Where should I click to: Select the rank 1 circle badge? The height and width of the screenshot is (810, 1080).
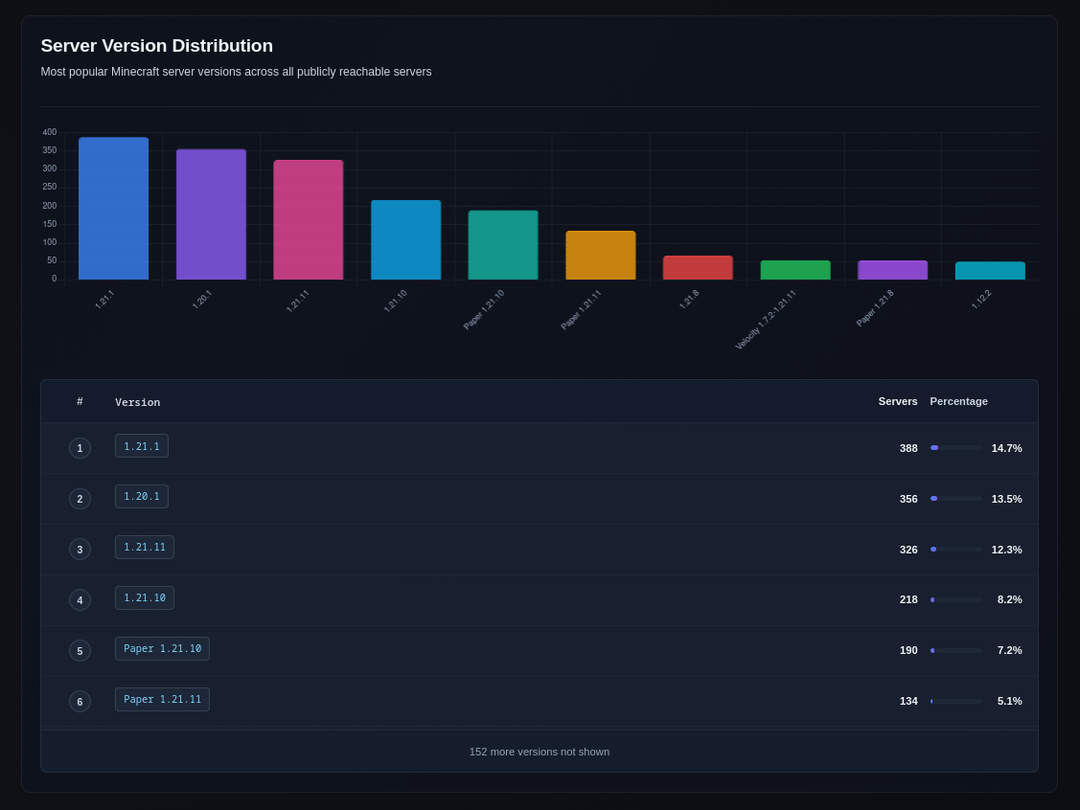(80, 448)
